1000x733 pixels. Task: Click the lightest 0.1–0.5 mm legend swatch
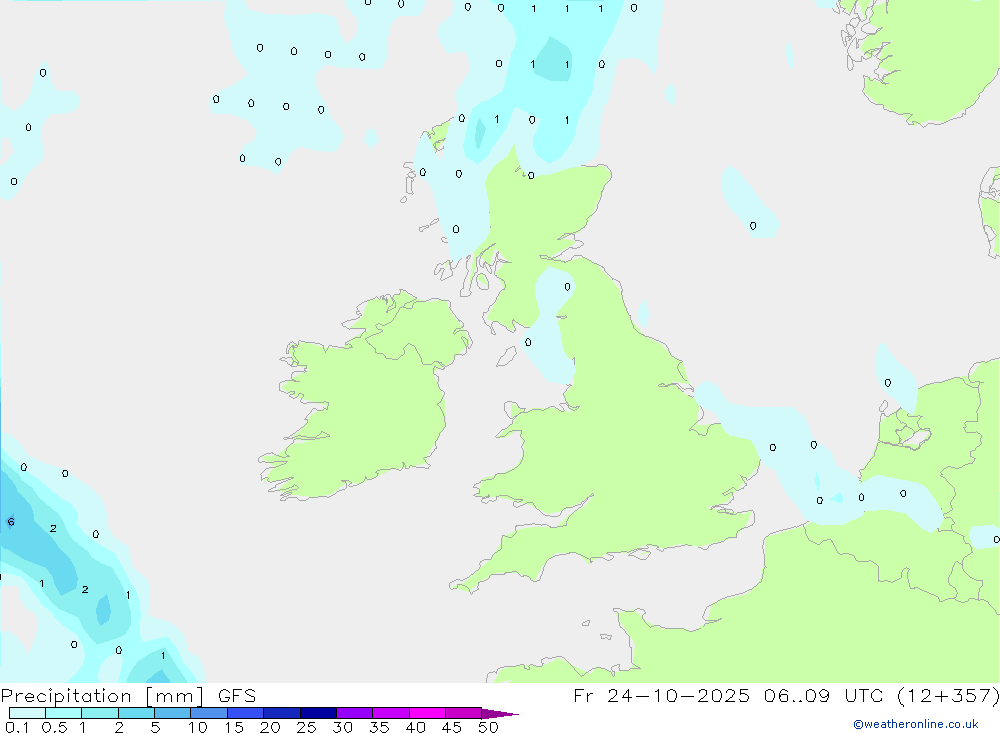click(x=27, y=713)
